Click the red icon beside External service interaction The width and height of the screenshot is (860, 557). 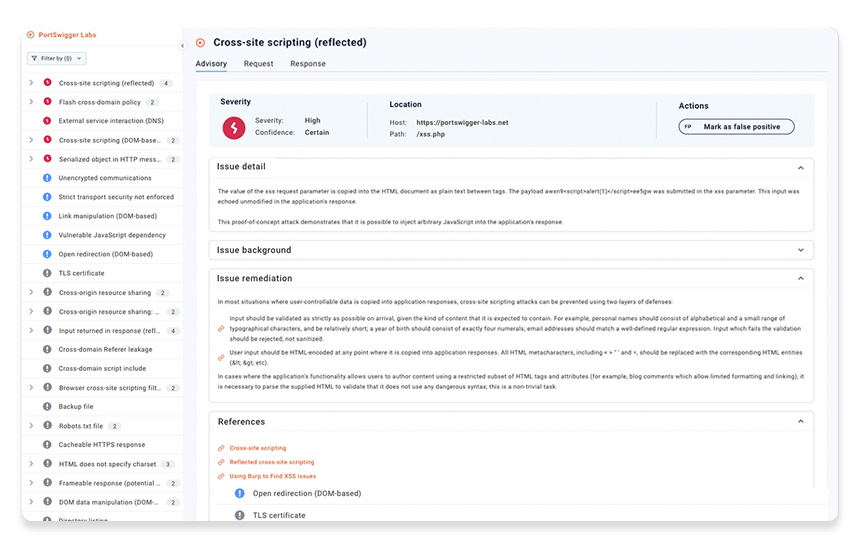point(47,121)
